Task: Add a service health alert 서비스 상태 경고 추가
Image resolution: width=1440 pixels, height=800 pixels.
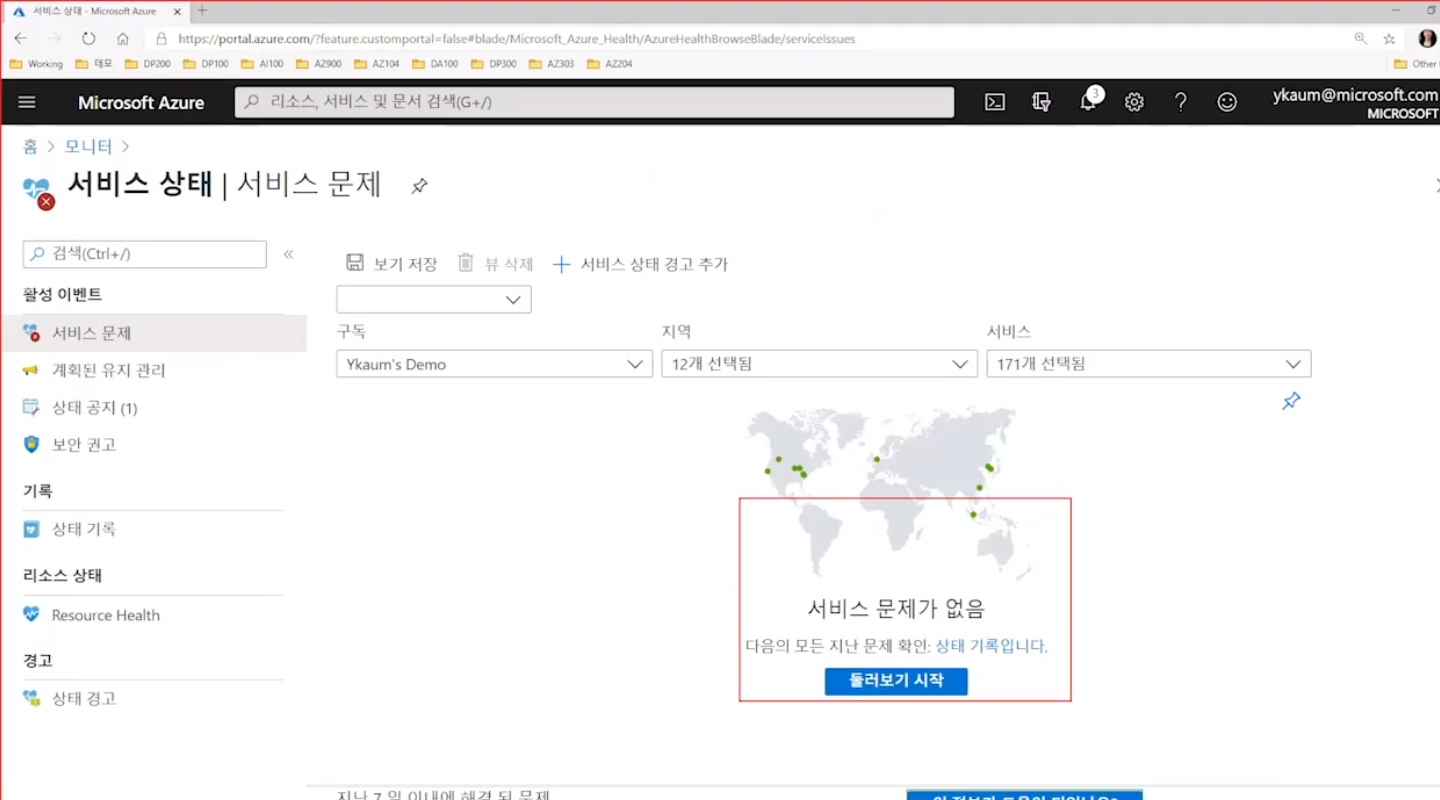Action: [641, 264]
